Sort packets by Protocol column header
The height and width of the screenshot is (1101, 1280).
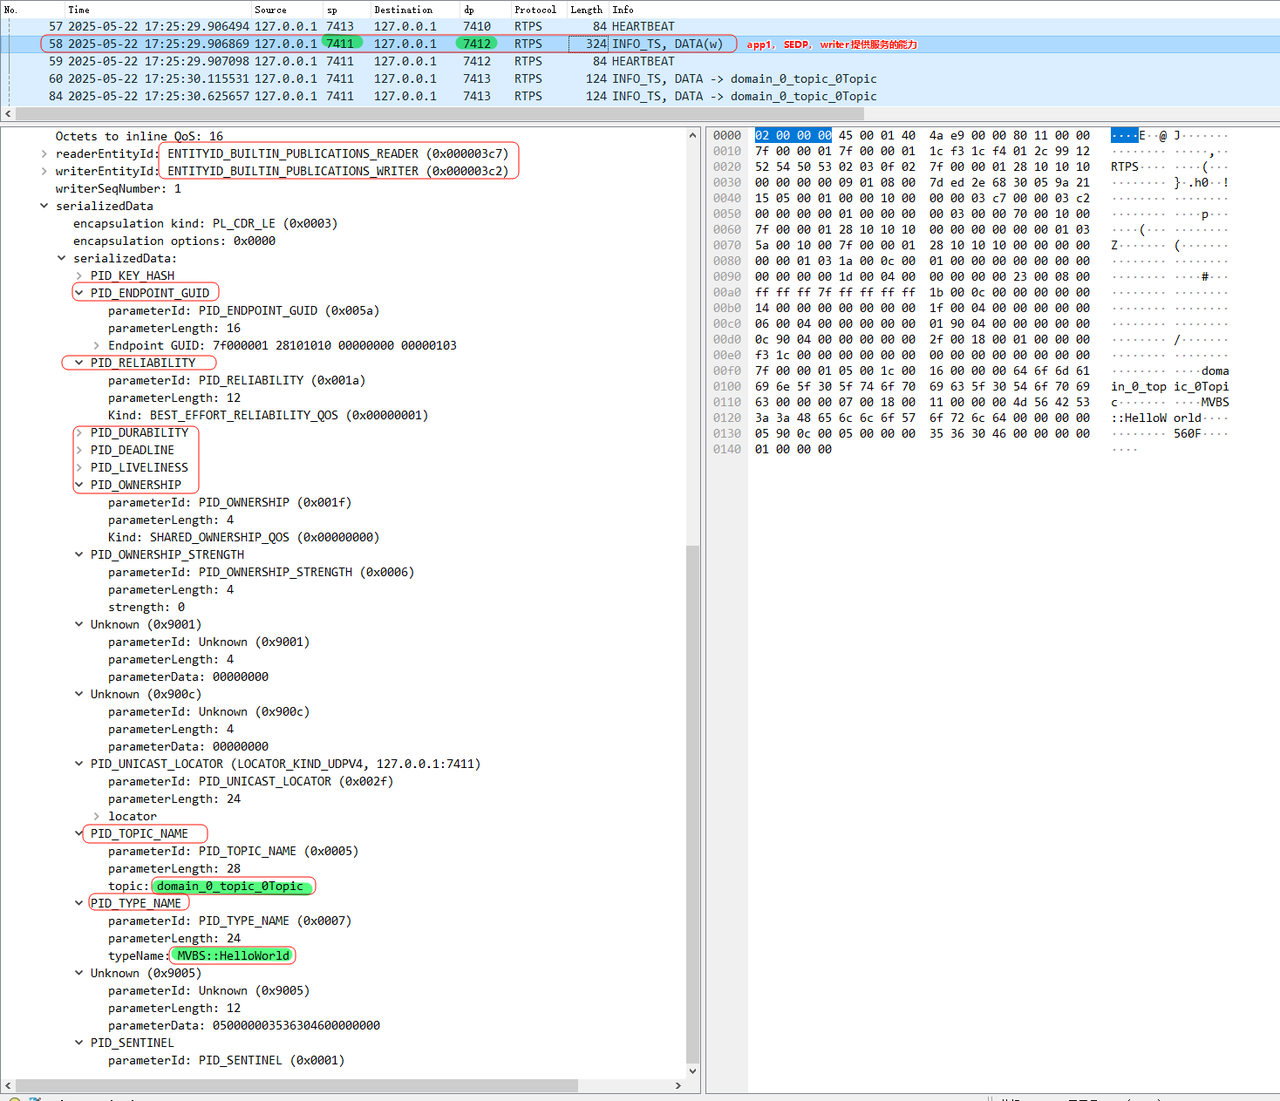click(x=535, y=9)
